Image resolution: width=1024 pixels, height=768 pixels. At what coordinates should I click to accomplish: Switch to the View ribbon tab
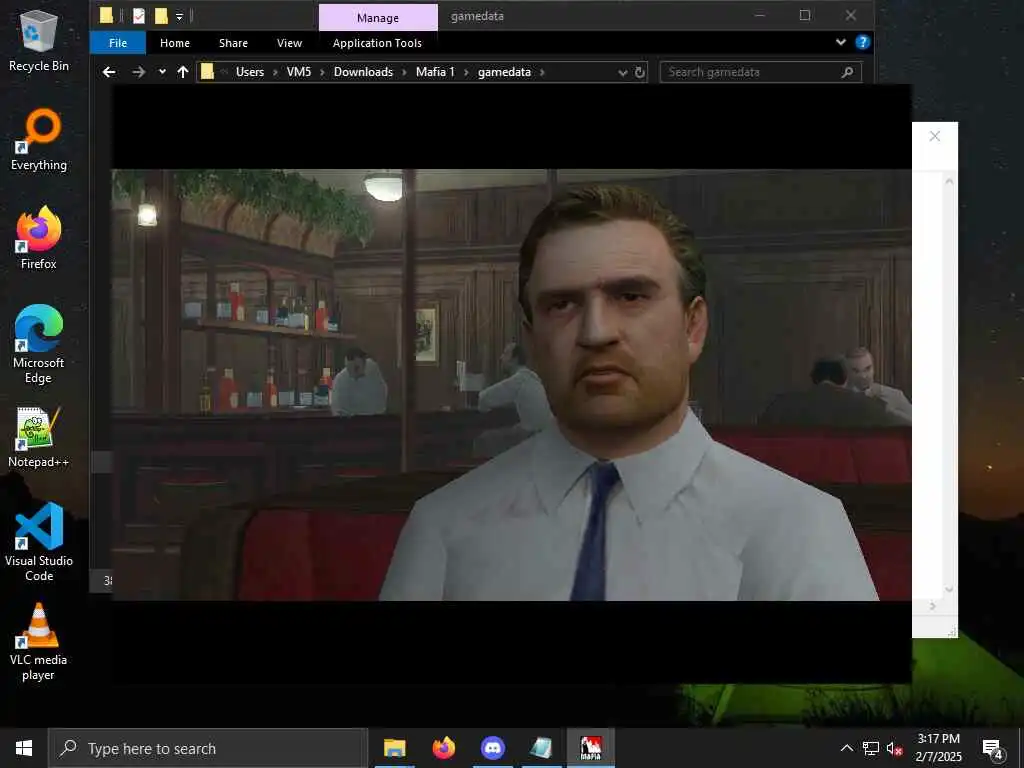(289, 43)
